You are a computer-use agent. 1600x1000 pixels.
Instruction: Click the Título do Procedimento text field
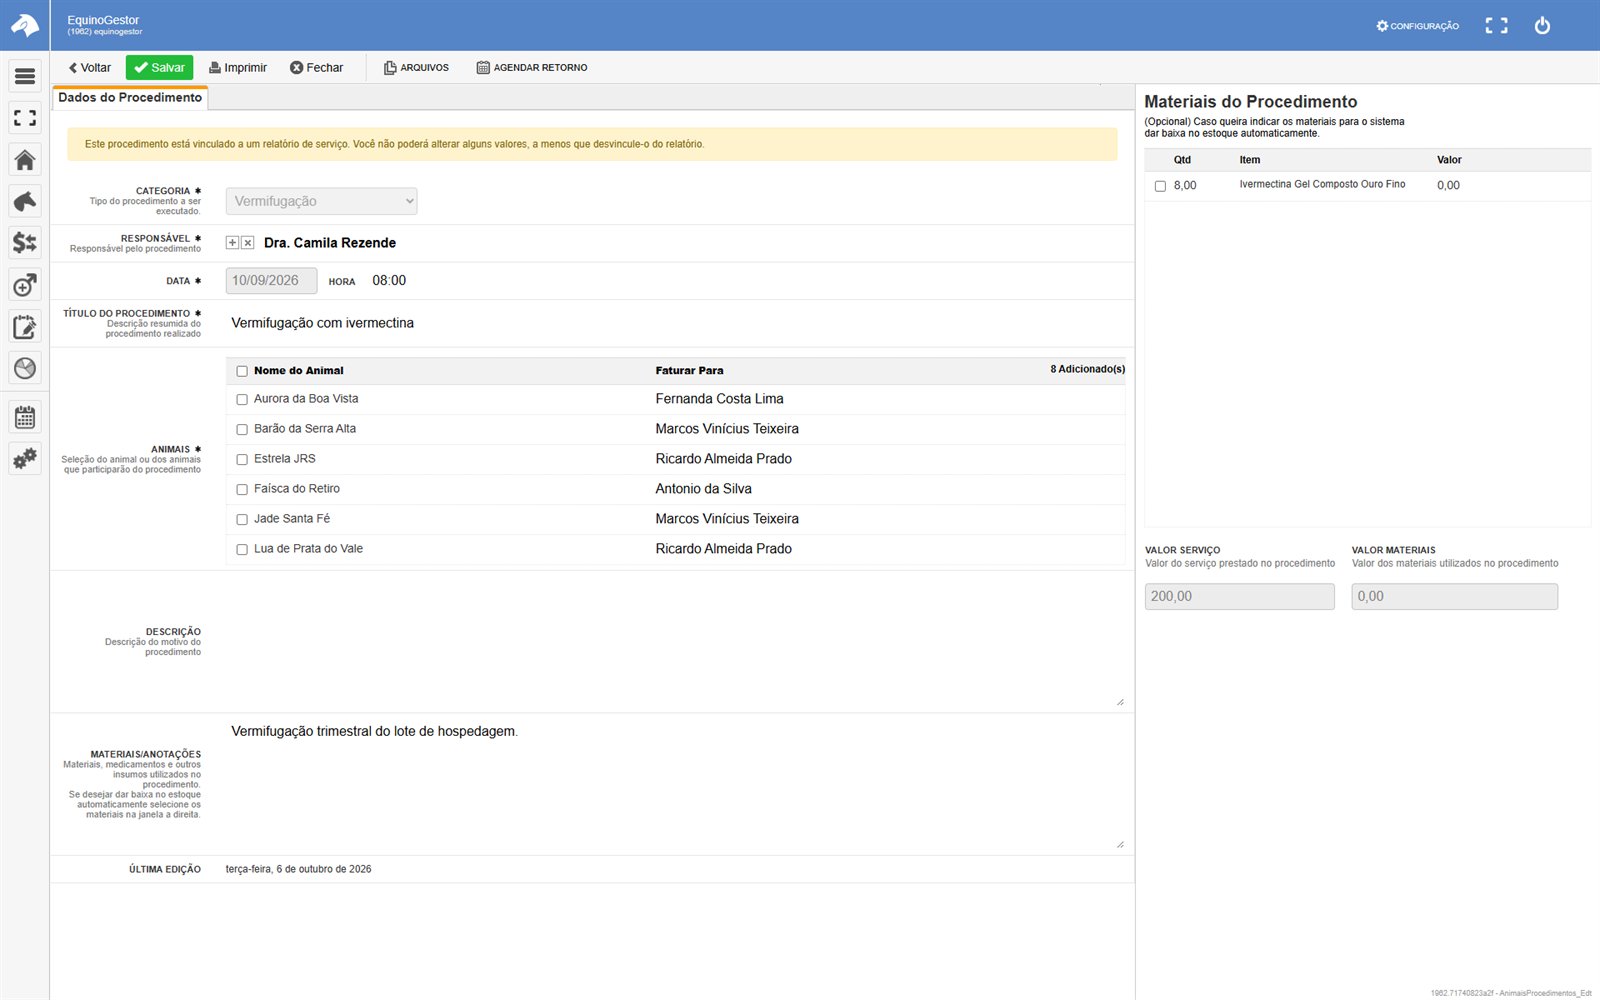[x=677, y=323]
